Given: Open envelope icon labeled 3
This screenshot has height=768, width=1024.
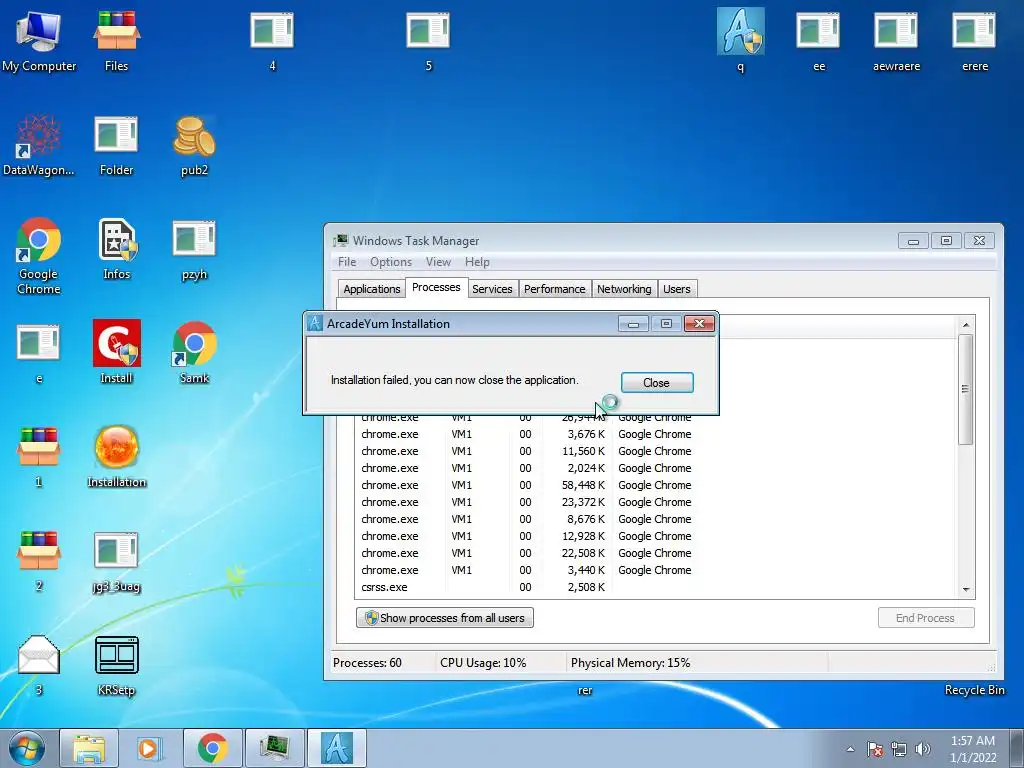Looking at the screenshot, I should (x=39, y=664).
